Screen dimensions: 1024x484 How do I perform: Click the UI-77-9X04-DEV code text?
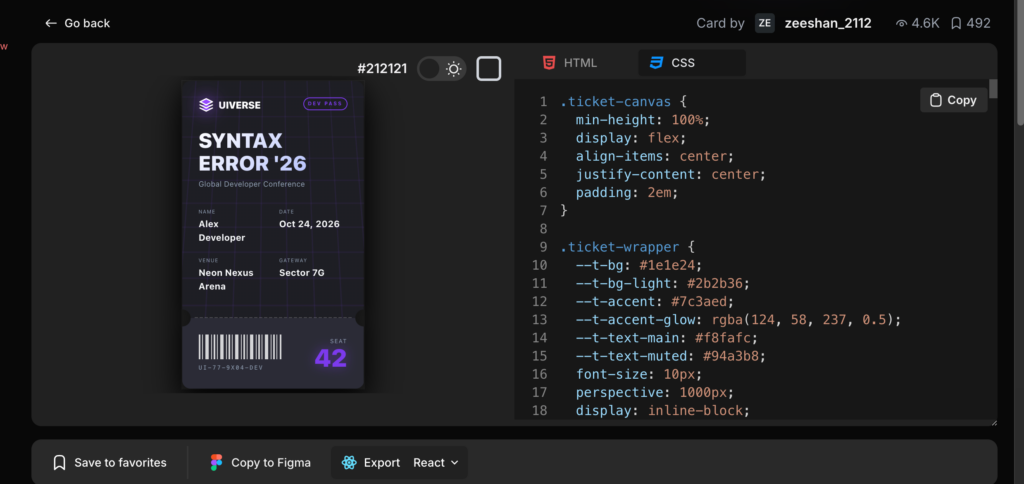click(x=231, y=368)
